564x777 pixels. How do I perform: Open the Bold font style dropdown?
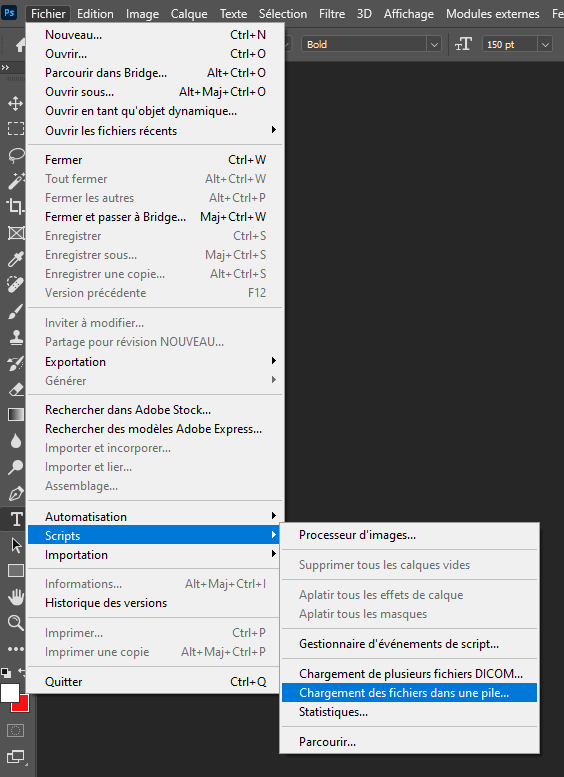click(434, 45)
